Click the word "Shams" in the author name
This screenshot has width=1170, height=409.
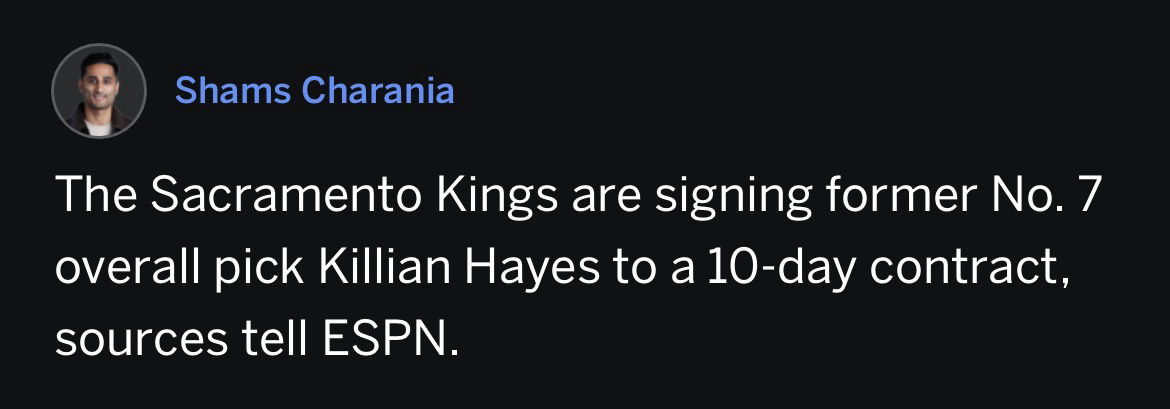point(233,91)
